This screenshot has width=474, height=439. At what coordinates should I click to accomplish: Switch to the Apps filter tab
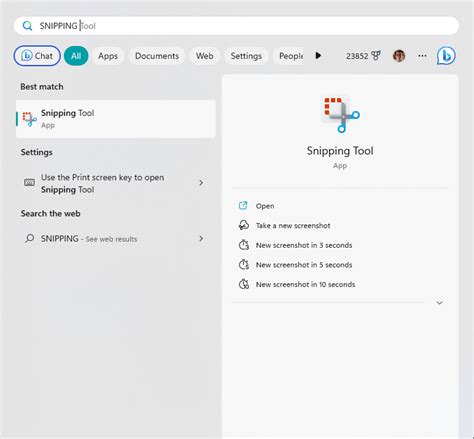point(108,56)
